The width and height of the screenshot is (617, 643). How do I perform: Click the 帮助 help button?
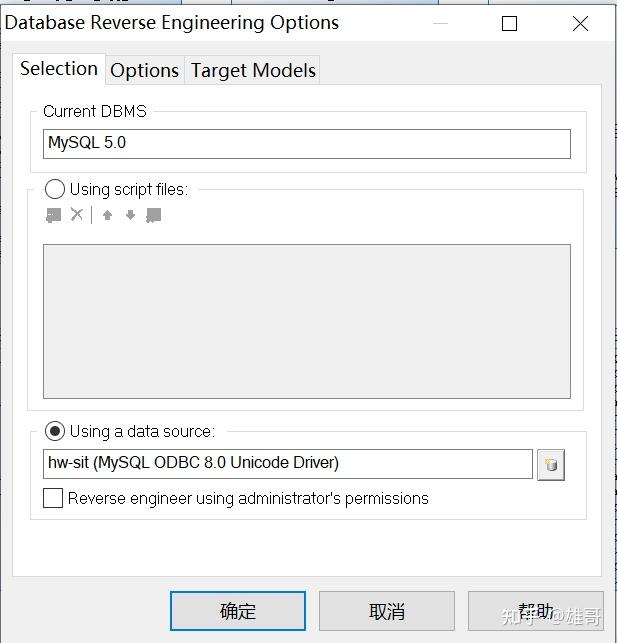coord(536,611)
